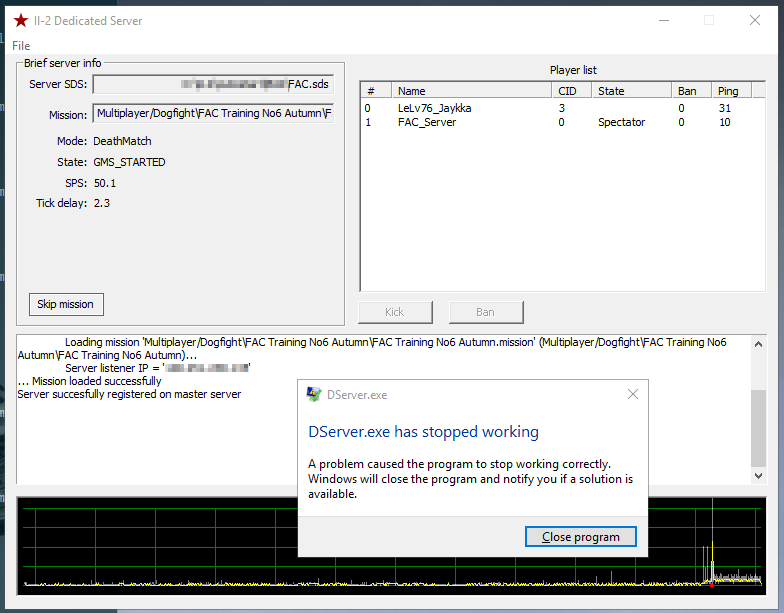Click the DeathMatch mode value
The height and width of the screenshot is (613, 784).
coord(122,141)
